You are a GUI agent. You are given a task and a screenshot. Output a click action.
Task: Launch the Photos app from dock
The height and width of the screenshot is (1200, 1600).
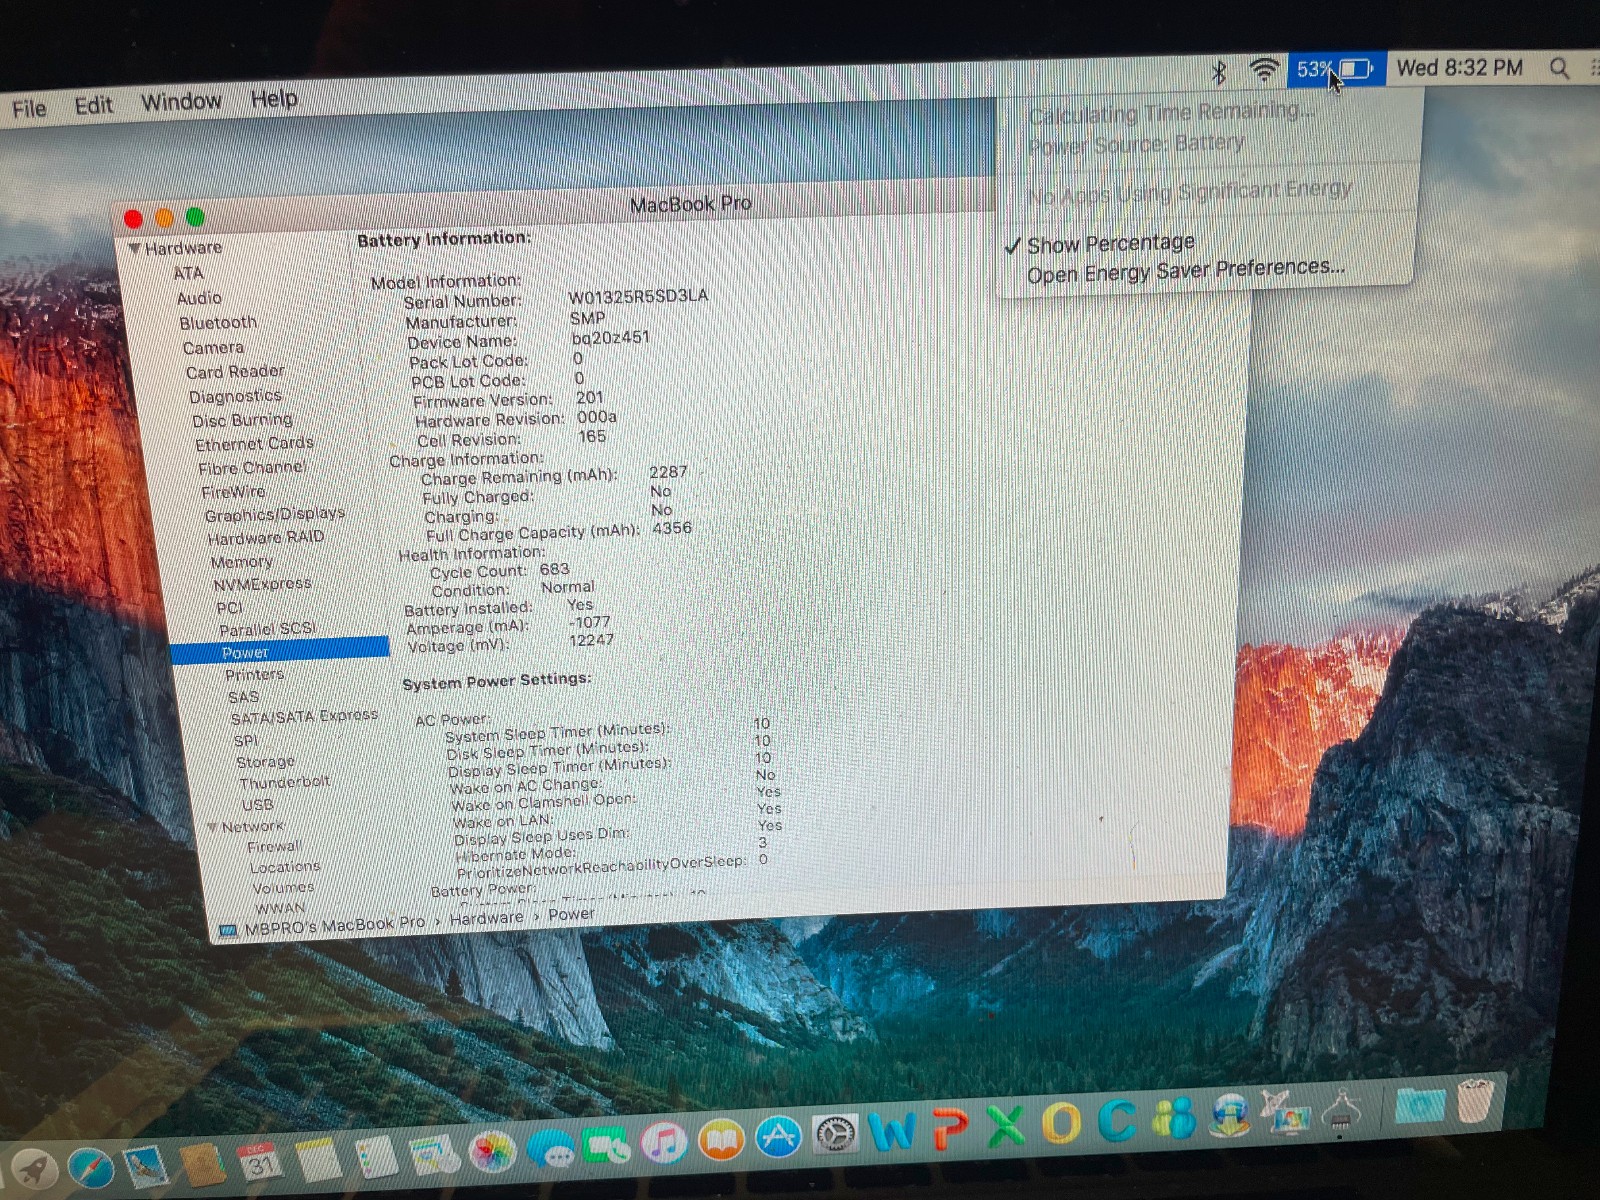(x=491, y=1152)
